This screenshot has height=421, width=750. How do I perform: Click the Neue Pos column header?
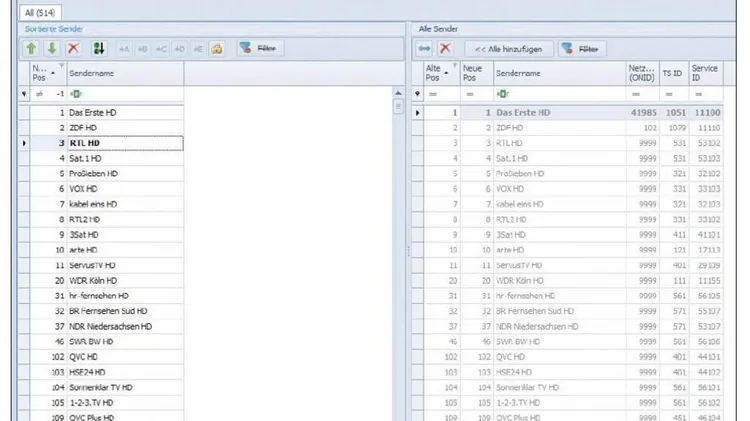pyautogui.click(x=476, y=73)
